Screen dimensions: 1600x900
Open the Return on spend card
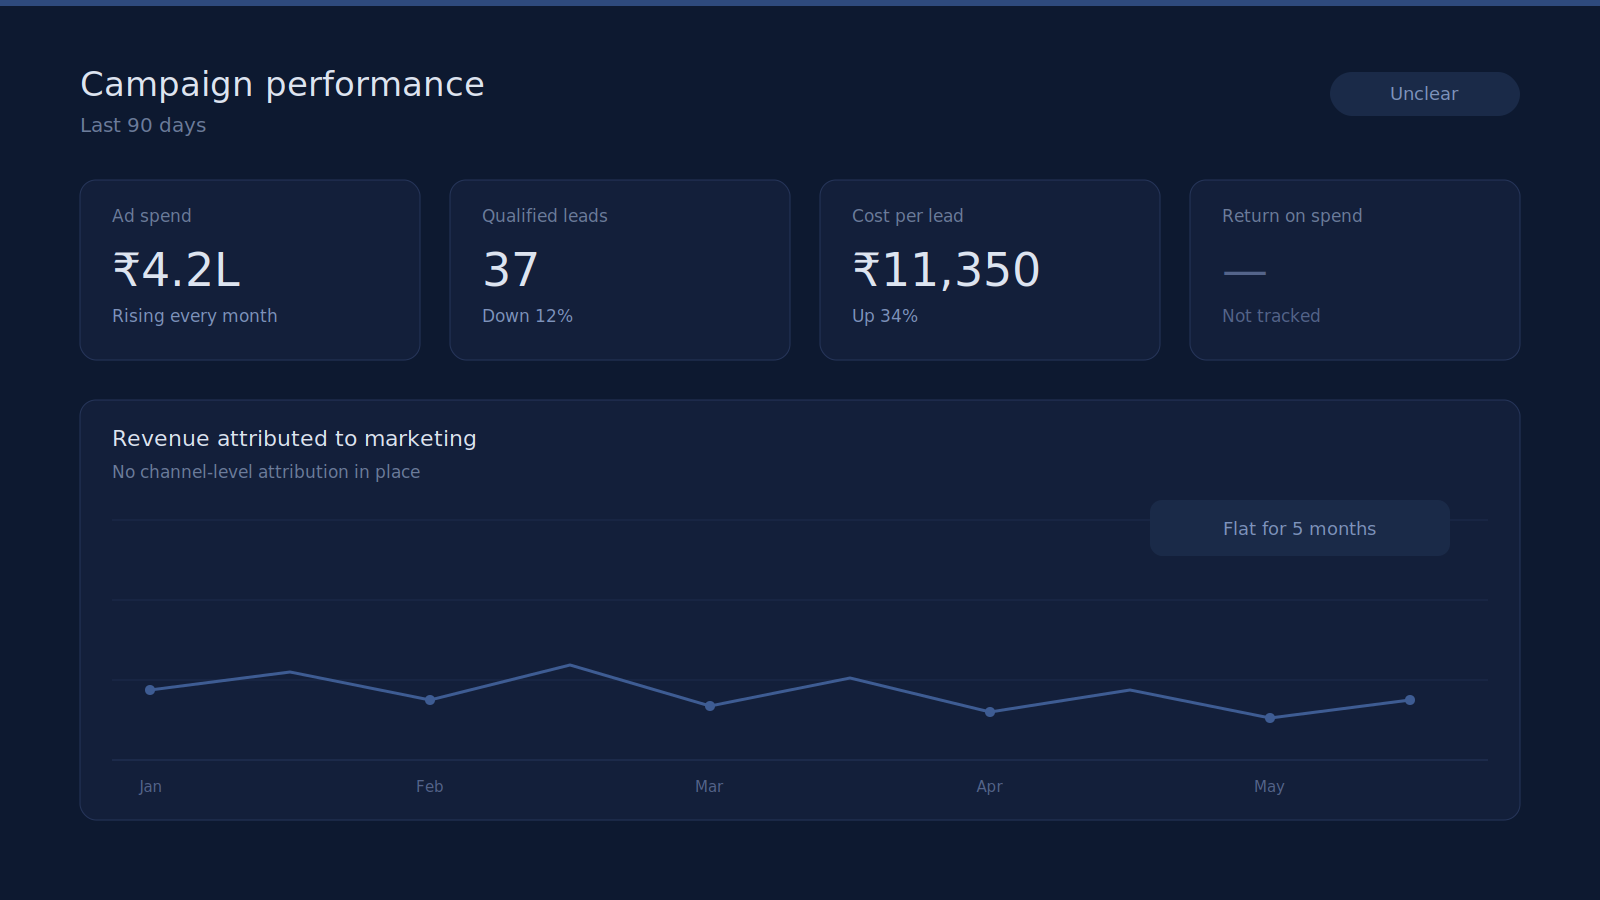pos(1355,270)
